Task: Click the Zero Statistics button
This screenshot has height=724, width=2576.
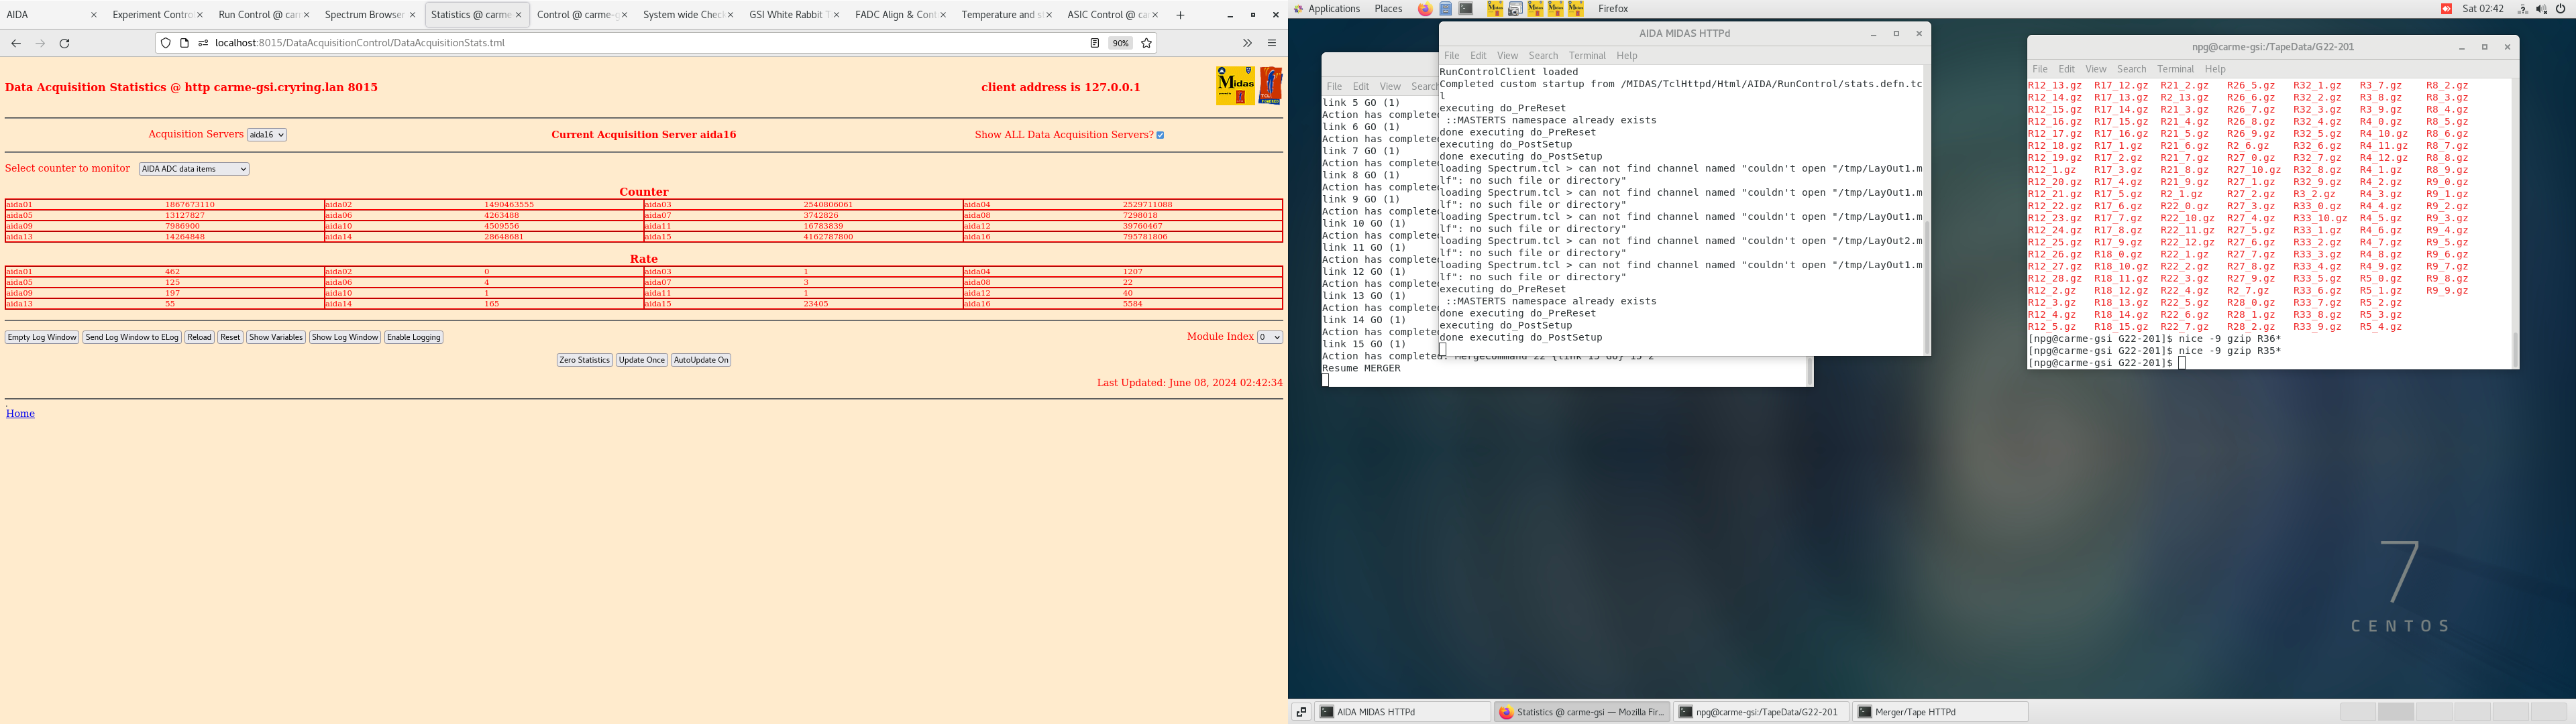Action: (584, 360)
